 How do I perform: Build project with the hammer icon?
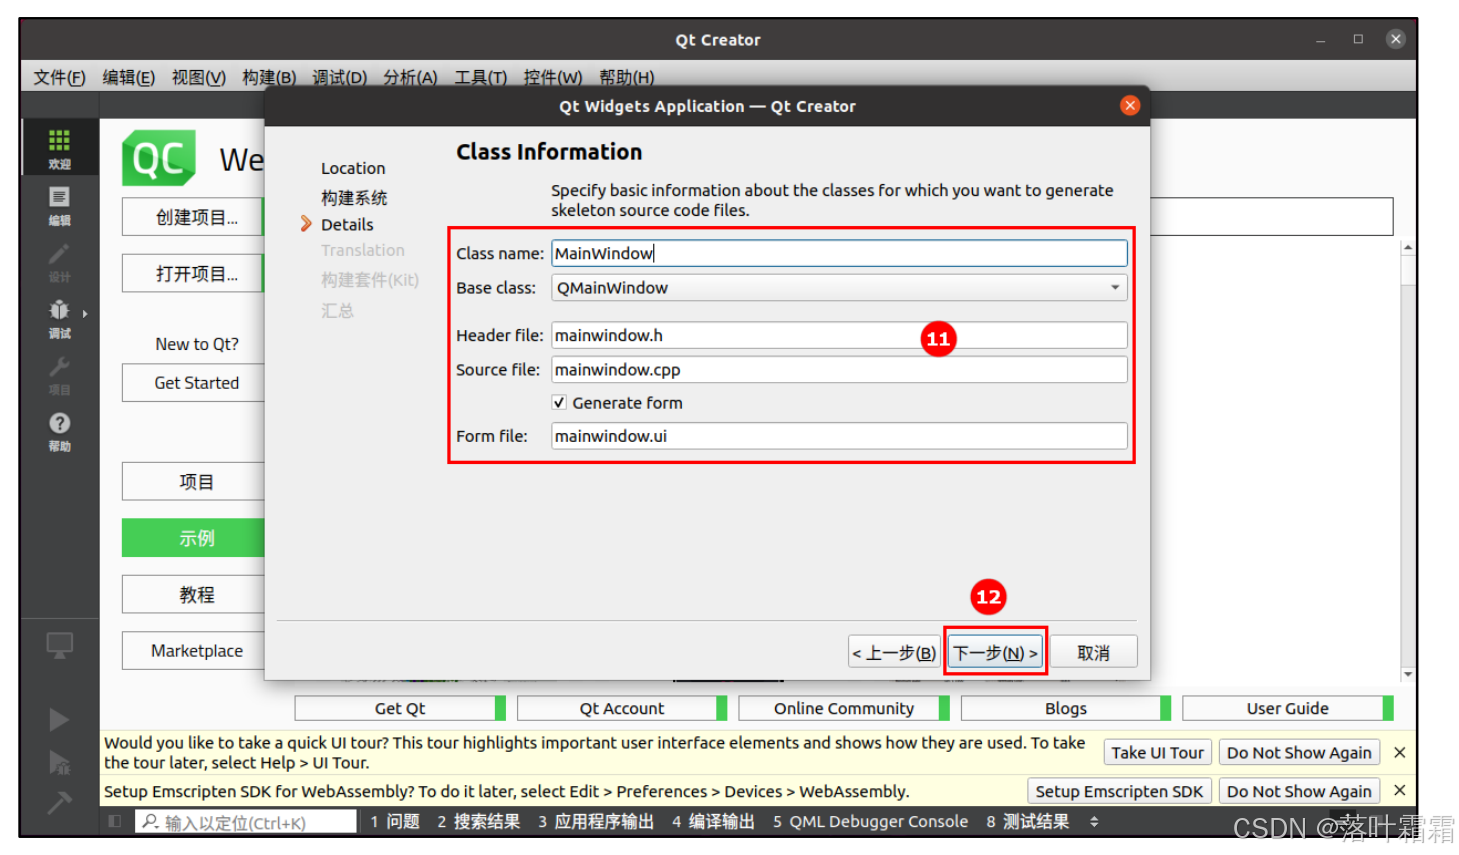pyautogui.click(x=59, y=802)
